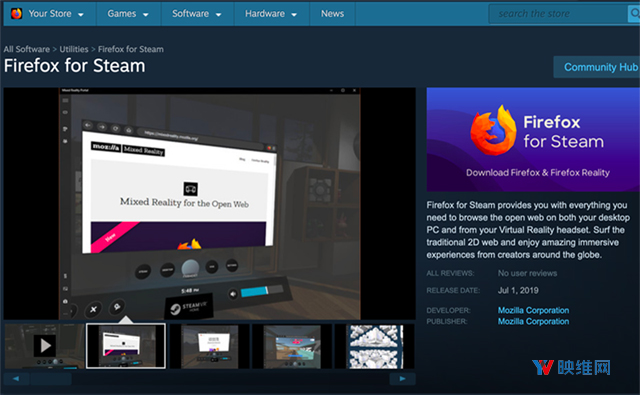640x395 pixels.
Task: Click the mozilla Mixed Reality logo in screenshot
Action: point(128,148)
